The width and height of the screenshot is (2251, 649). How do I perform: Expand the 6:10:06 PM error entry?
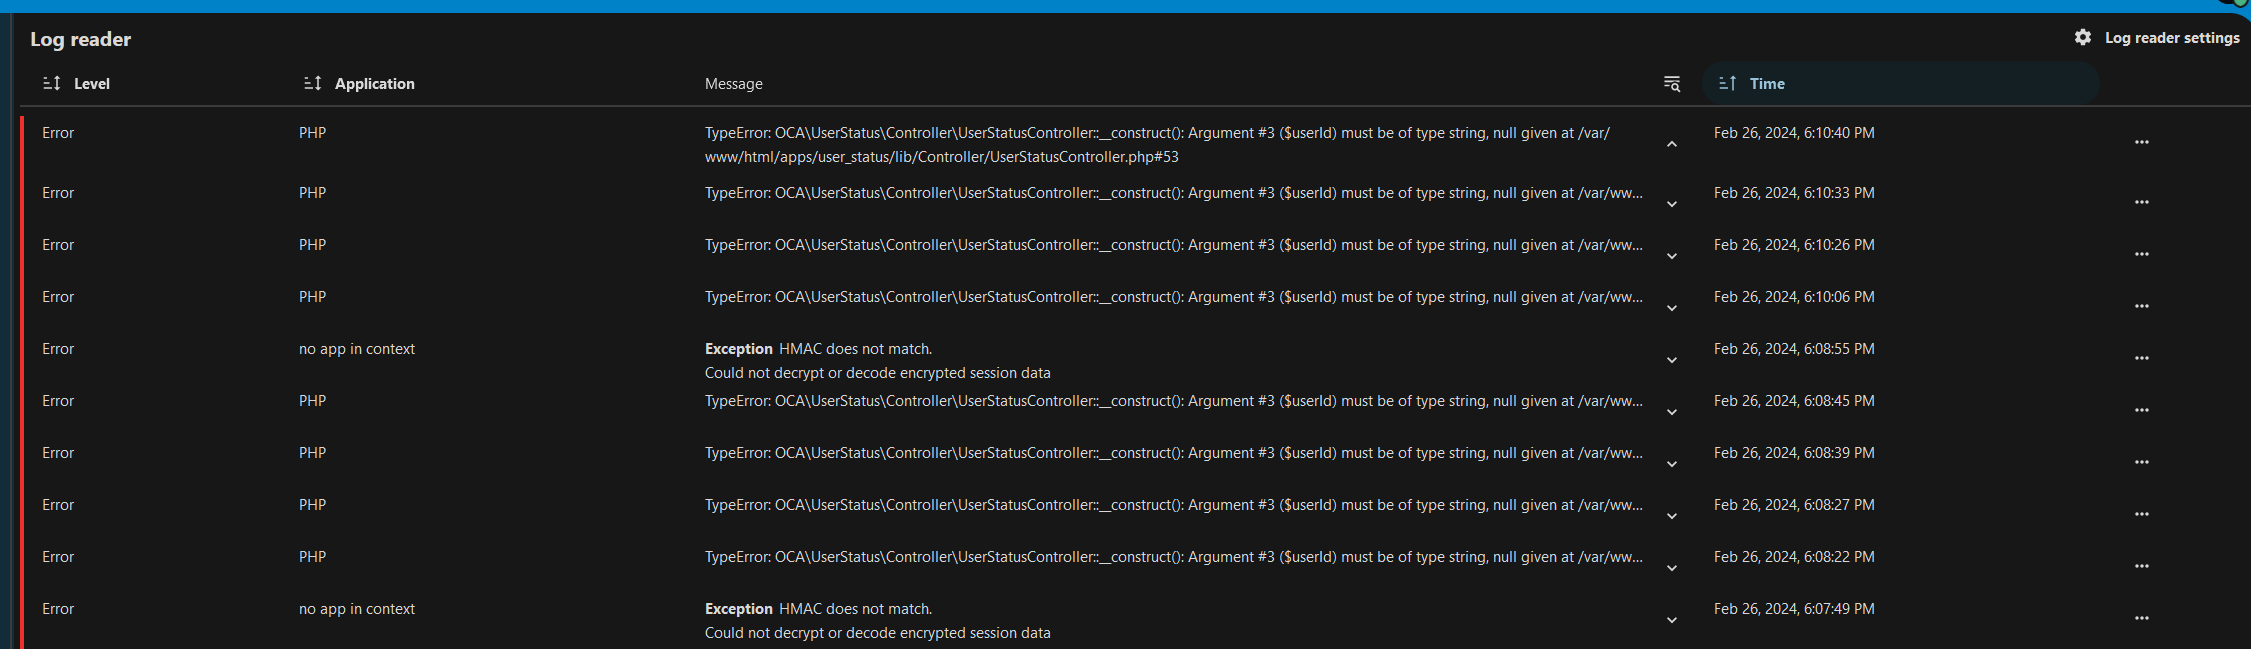pos(1671,308)
